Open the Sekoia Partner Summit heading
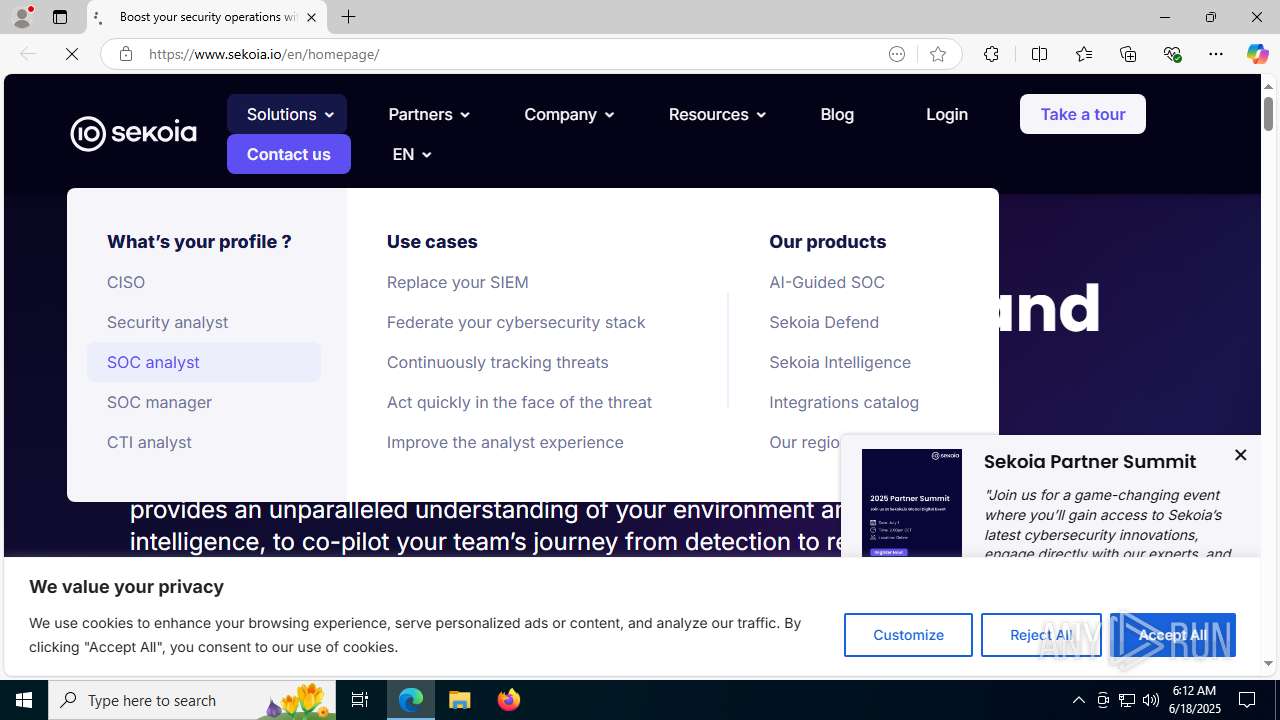Viewport: 1280px width, 720px height. 1090,461
